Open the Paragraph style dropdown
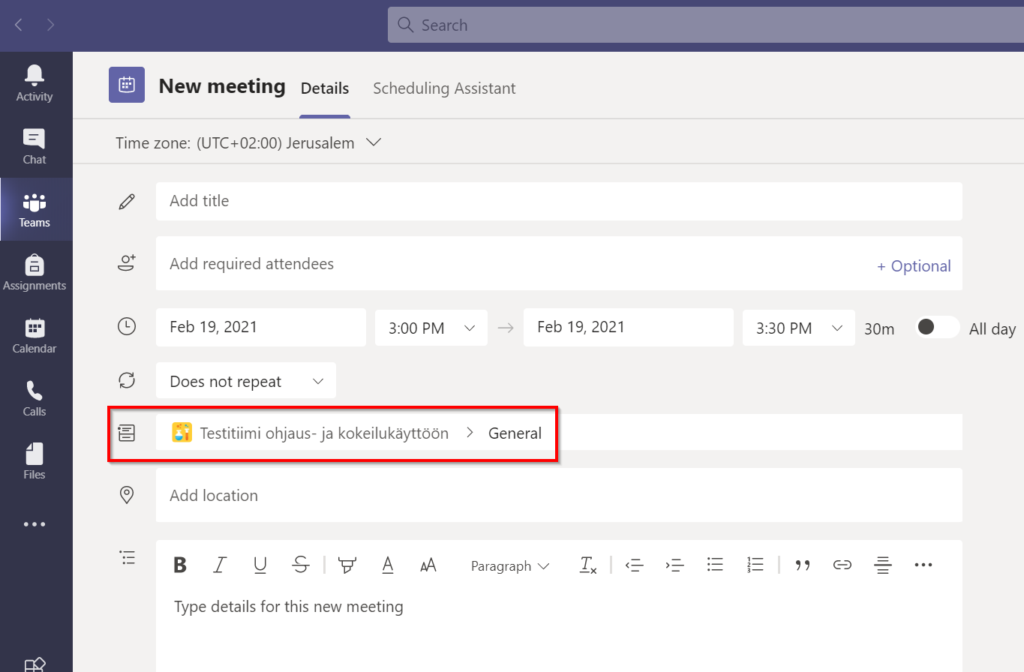Viewport: 1024px width, 672px height. 509,566
